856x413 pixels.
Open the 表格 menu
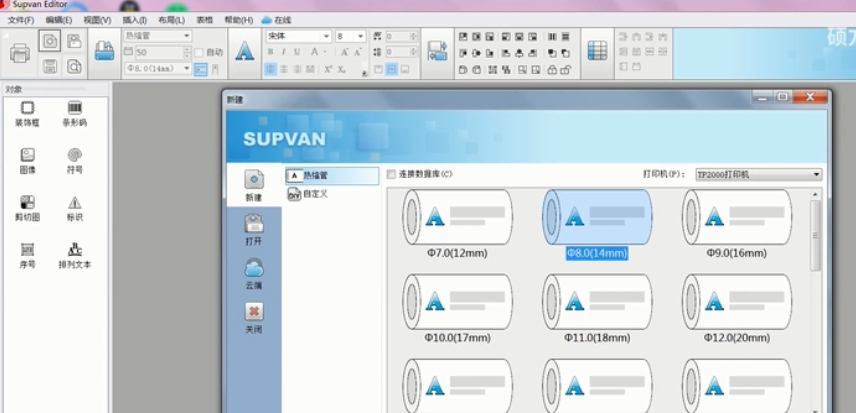pyautogui.click(x=205, y=20)
